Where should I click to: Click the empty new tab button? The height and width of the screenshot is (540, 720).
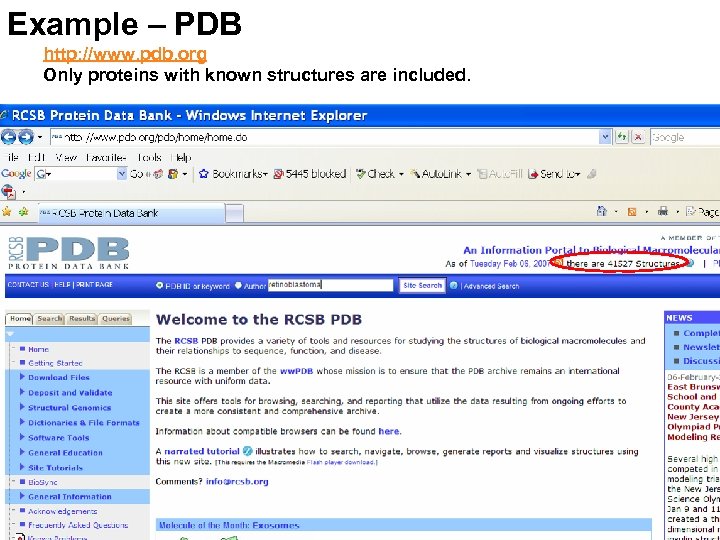(235, 214)
